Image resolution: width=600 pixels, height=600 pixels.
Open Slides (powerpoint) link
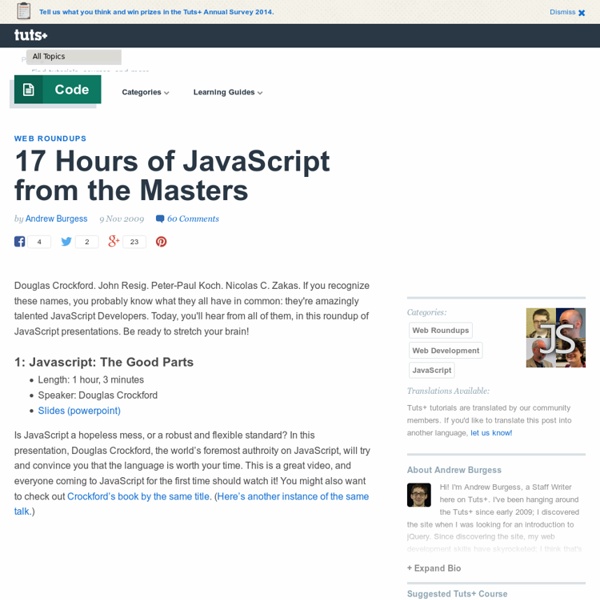tap(79, 411)
